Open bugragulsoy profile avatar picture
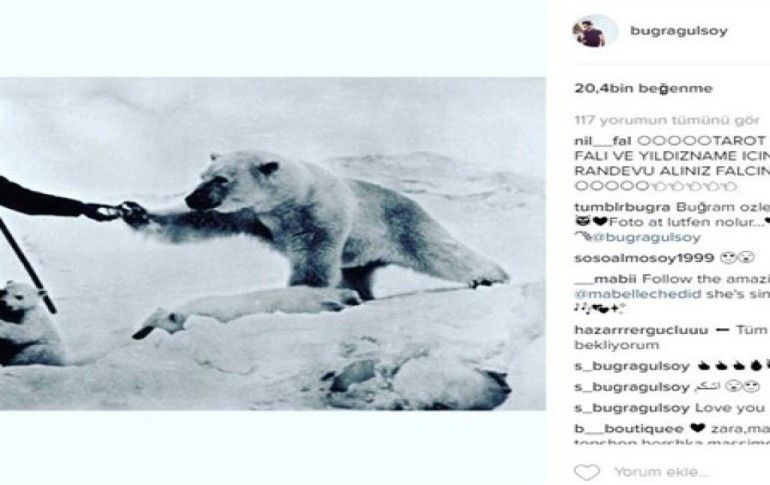770x485 pixels. [592, 30]
